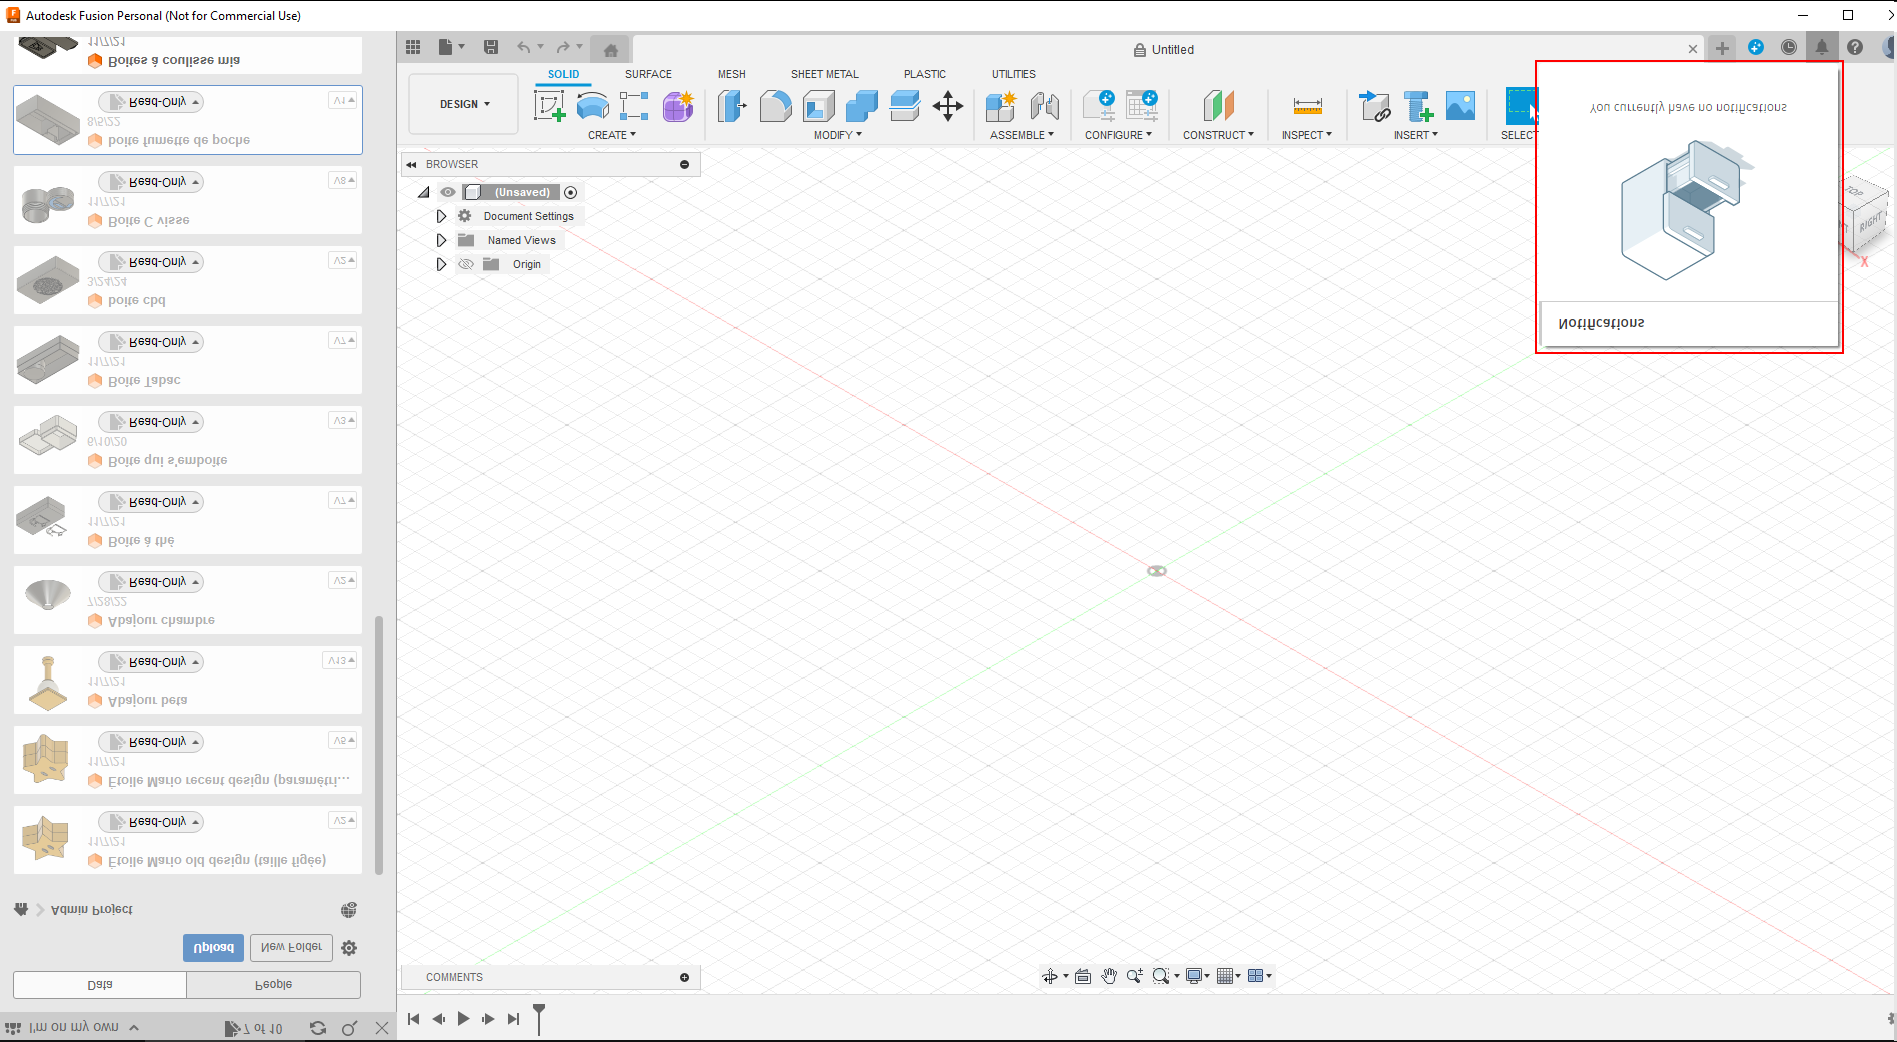
Task: Click the Upload button
Action: coord(213,948)
